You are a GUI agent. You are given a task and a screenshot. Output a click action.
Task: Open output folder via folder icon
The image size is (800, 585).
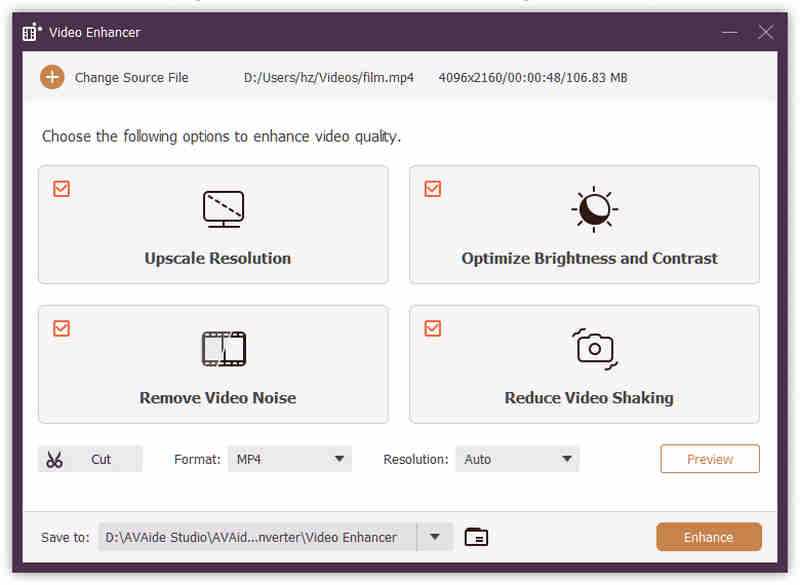coord(476,537)
